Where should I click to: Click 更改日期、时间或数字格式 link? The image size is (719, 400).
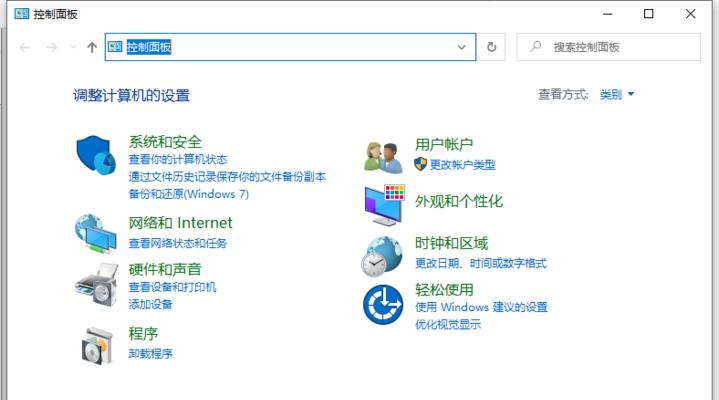[x=481, y=263]
